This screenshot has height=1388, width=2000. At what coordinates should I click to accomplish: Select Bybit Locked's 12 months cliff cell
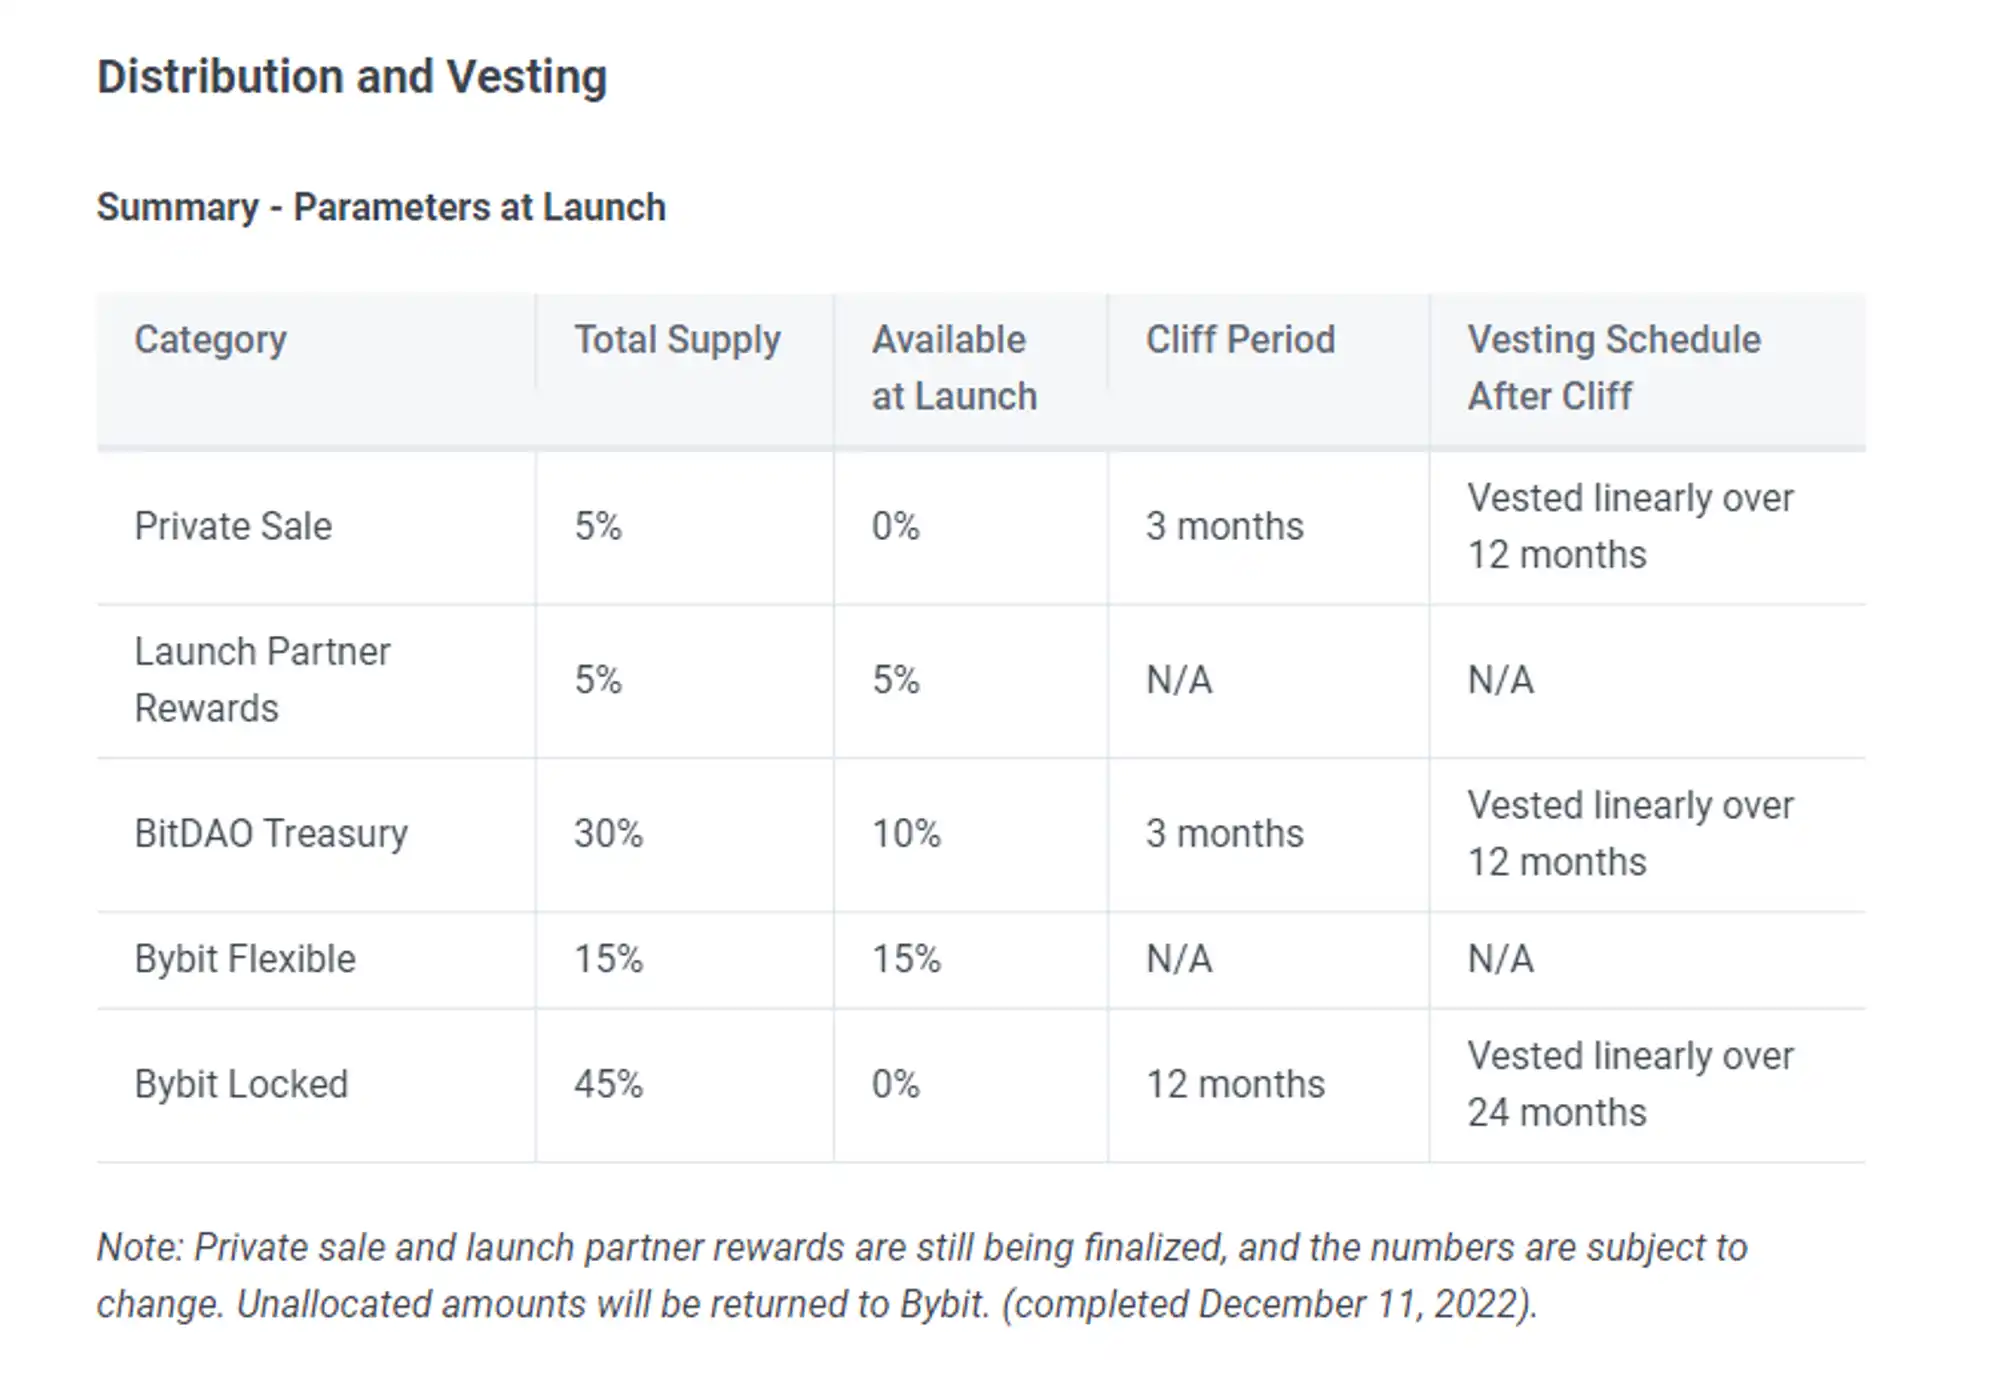coord(1235,1084)
